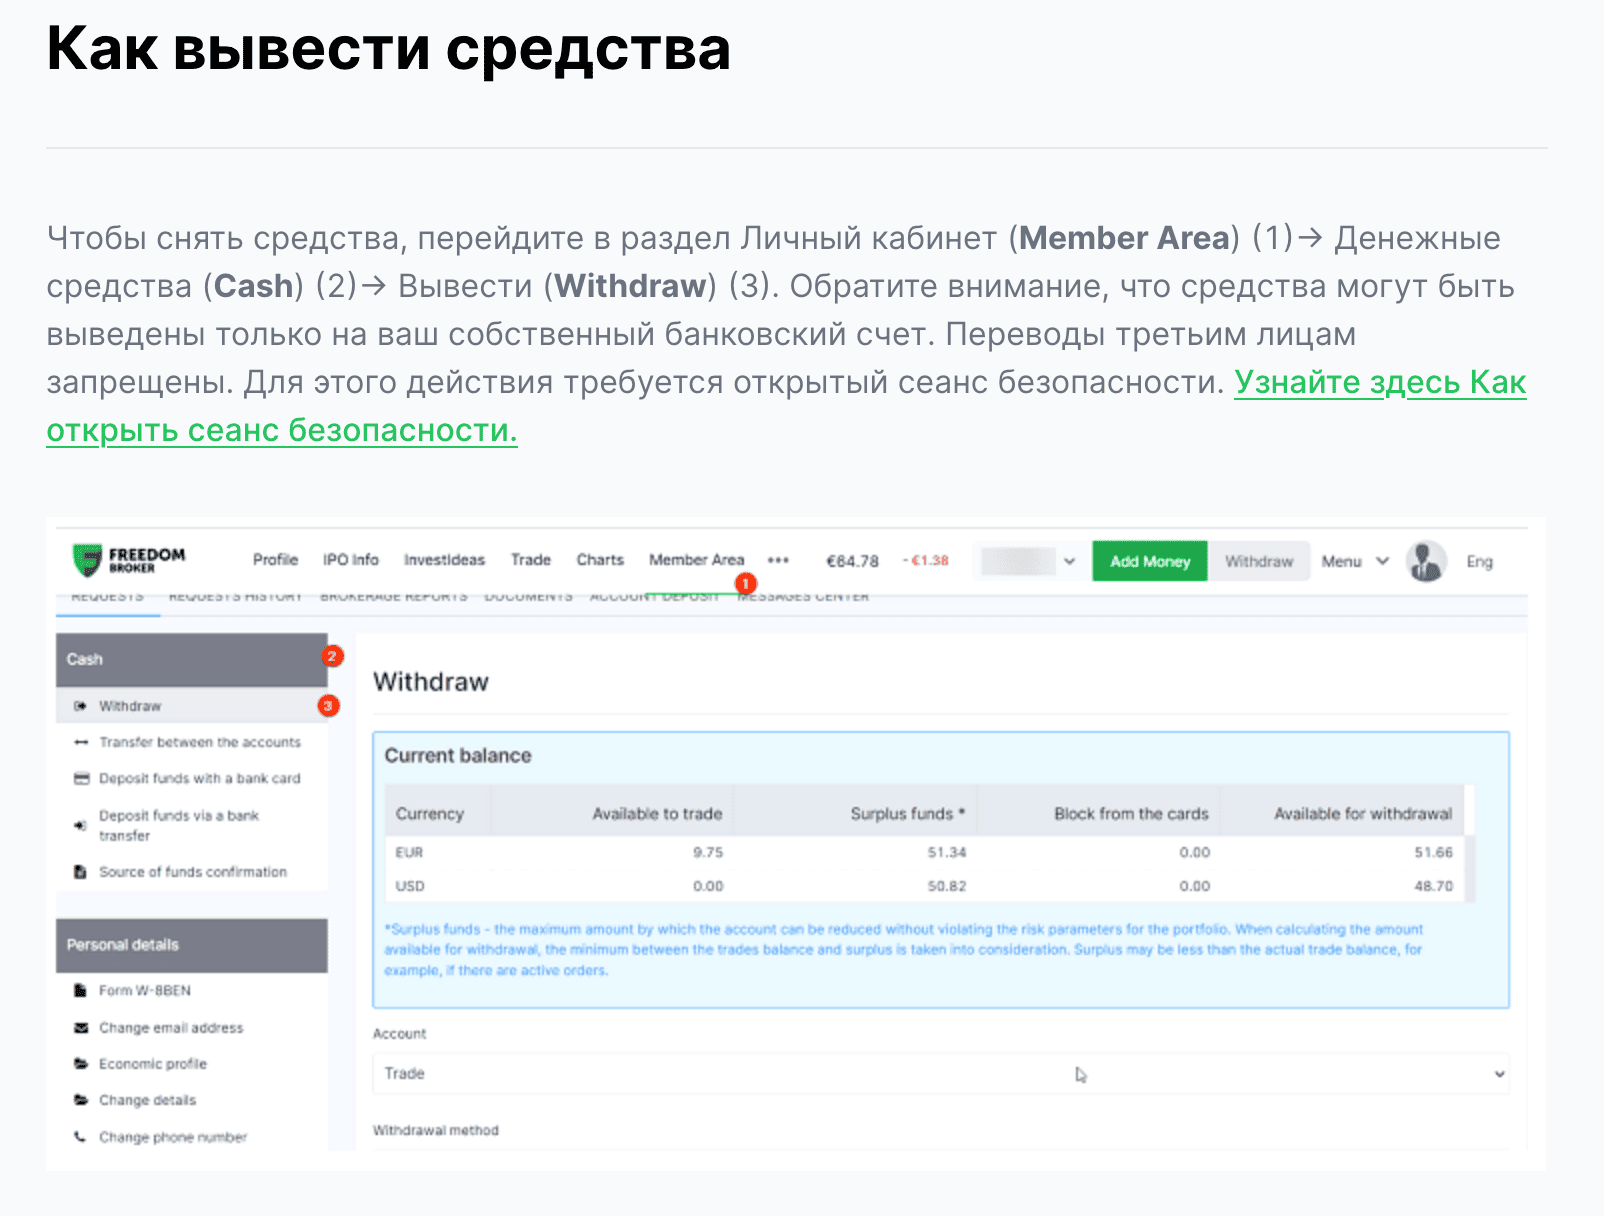Click the bank transfer icon
The width and height of the screenshot is (1604, 1216).
80,825
